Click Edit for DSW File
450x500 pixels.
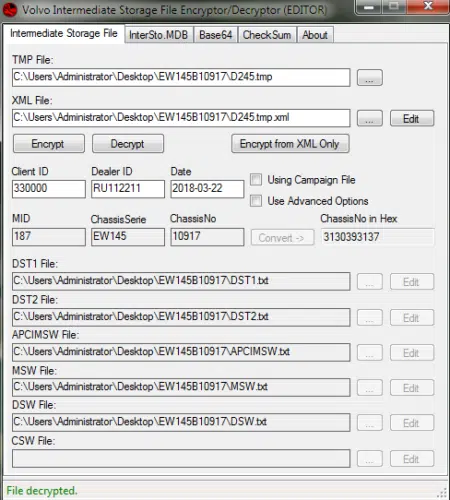click(412, 423)
